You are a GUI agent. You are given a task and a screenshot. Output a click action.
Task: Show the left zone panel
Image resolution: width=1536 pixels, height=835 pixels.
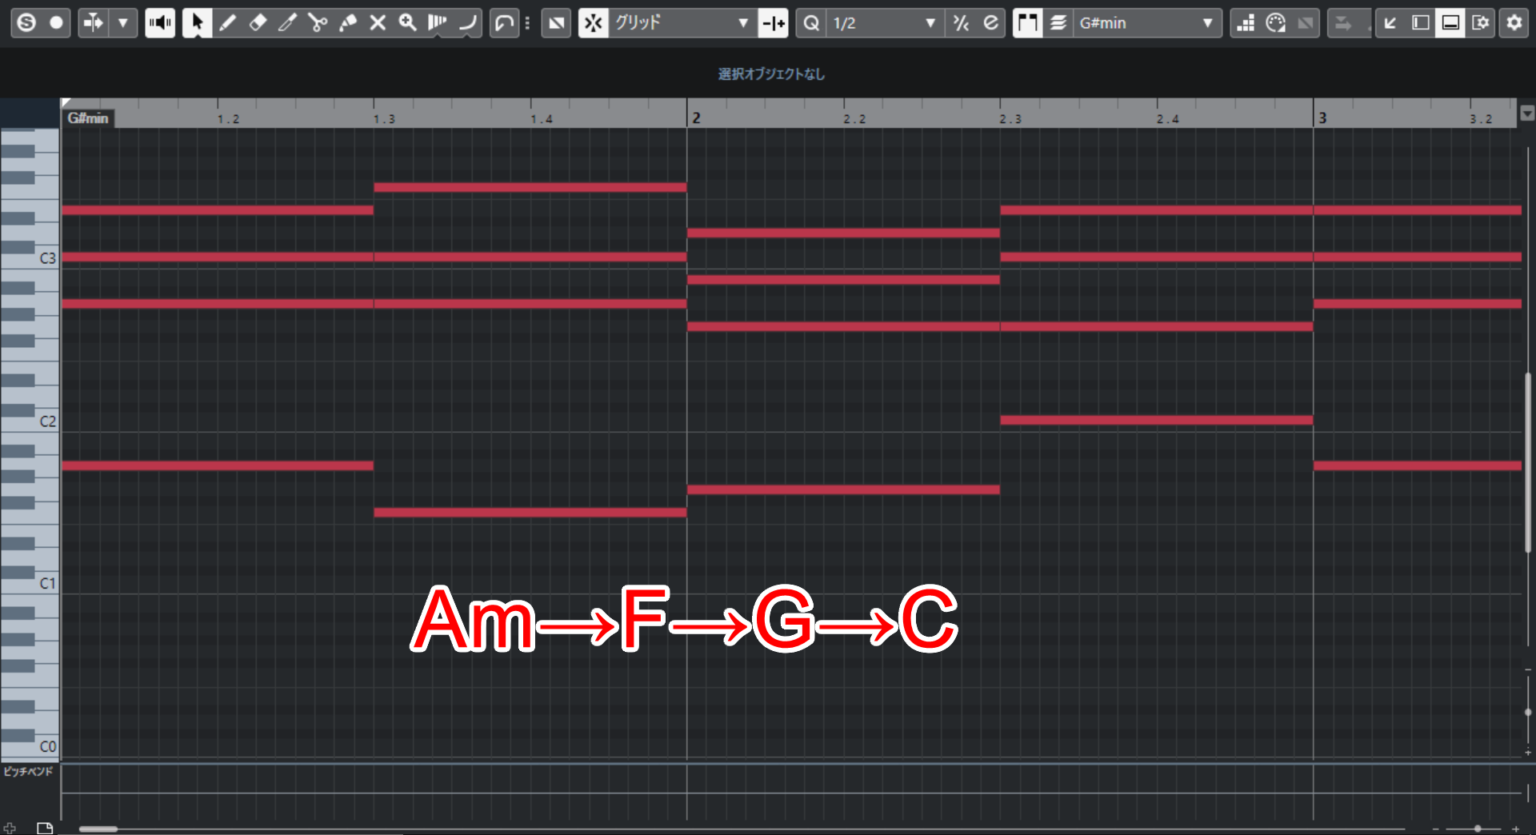1420,22
